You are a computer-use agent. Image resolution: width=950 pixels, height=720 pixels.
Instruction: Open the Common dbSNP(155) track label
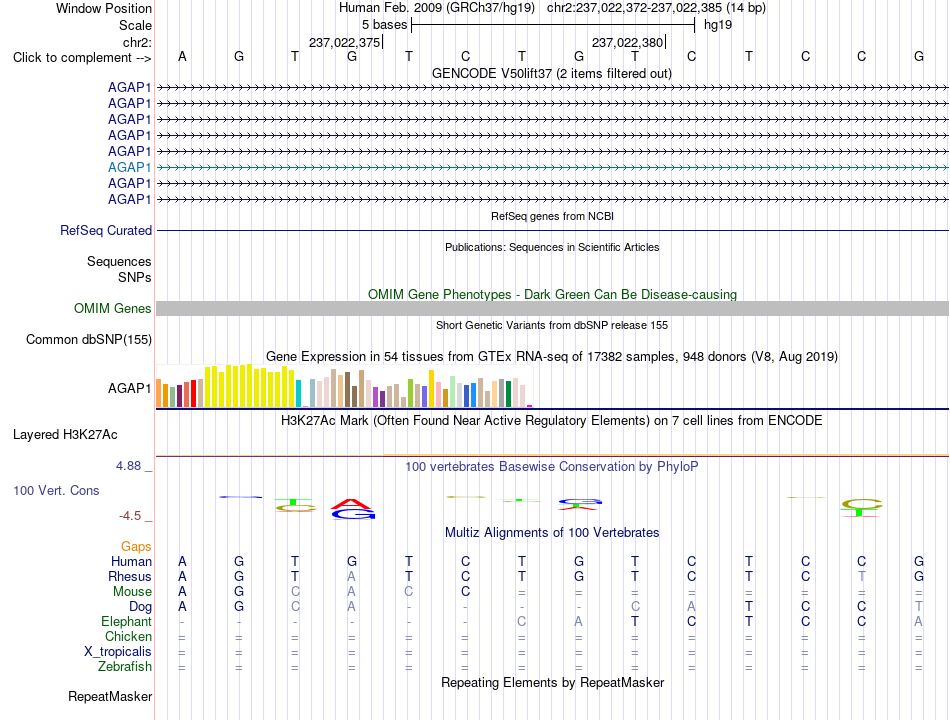coord(89,339)
